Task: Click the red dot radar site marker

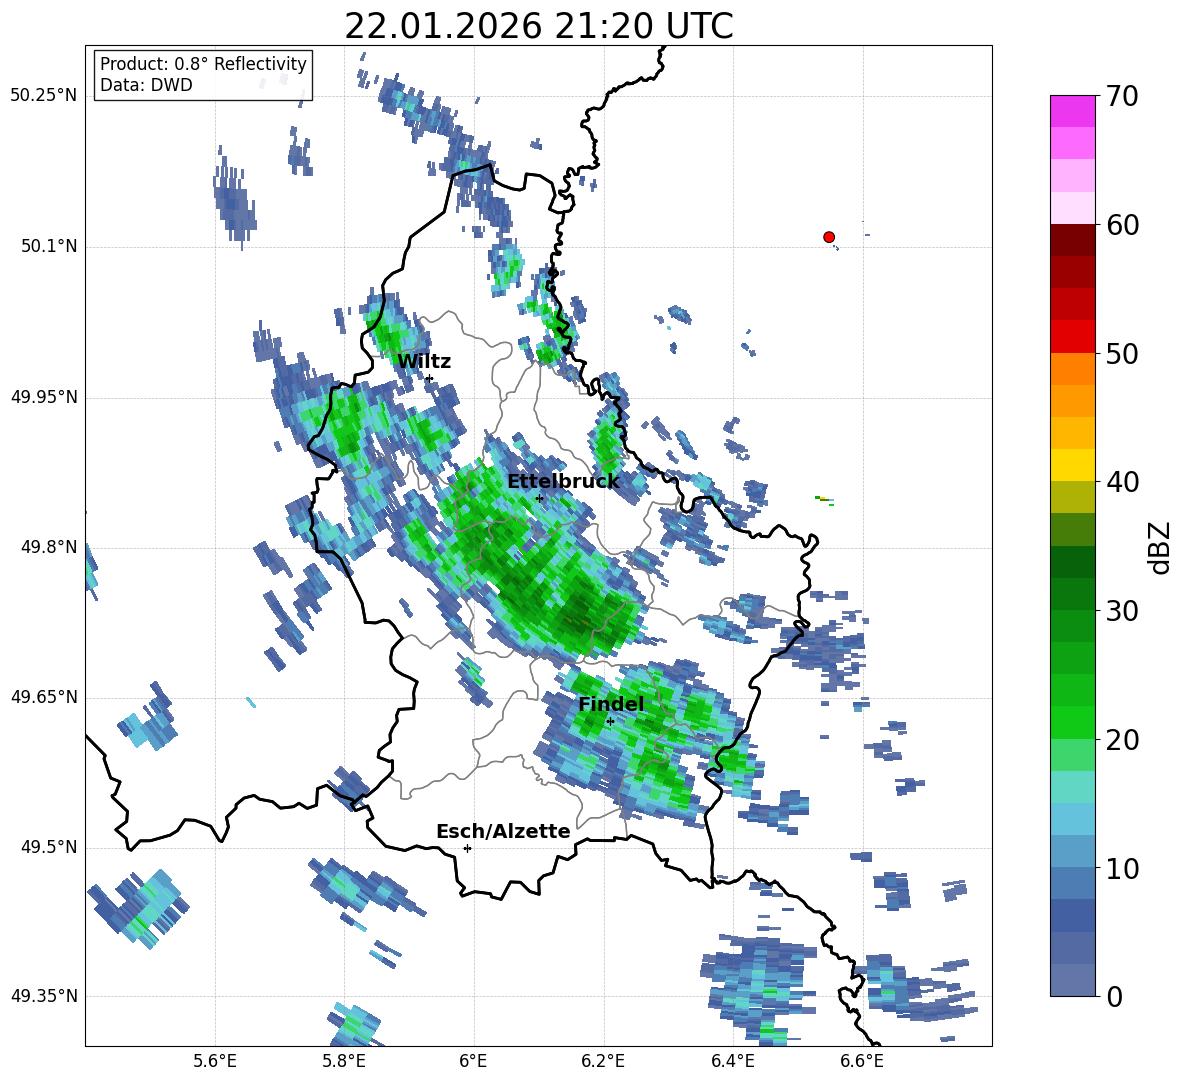Action: pos(828,237)
